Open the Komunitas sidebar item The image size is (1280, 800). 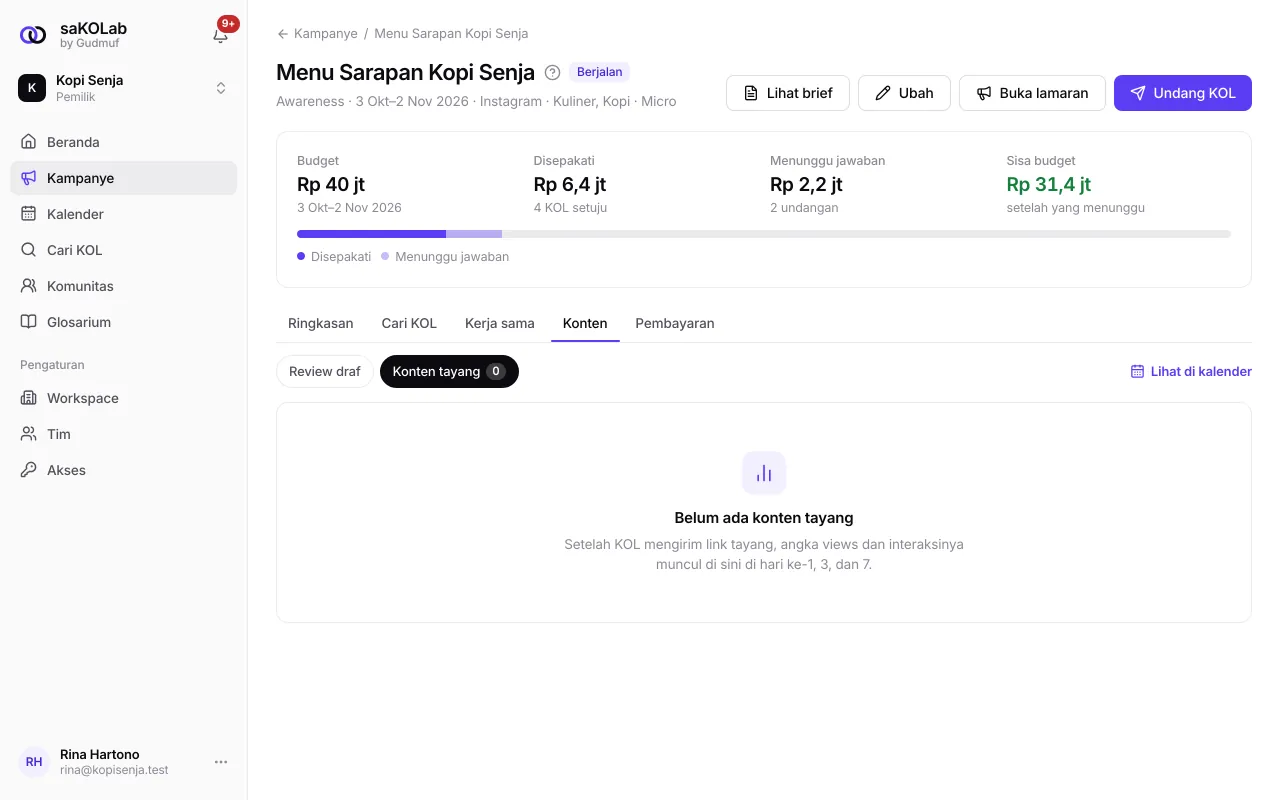tap(124, 286)
